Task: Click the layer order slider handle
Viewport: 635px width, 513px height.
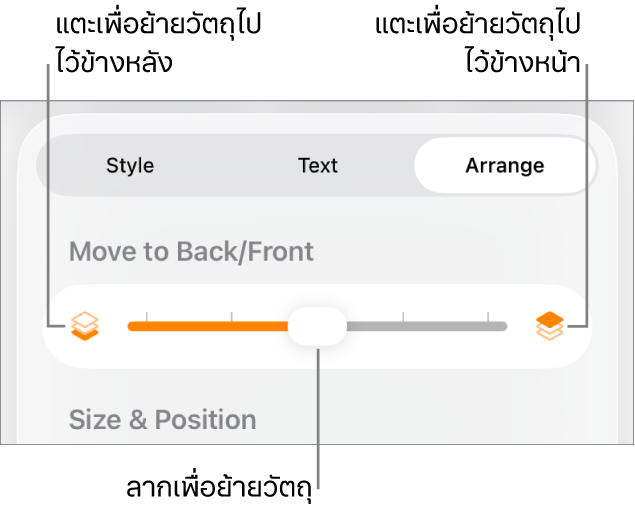Action: pos(318,326)
